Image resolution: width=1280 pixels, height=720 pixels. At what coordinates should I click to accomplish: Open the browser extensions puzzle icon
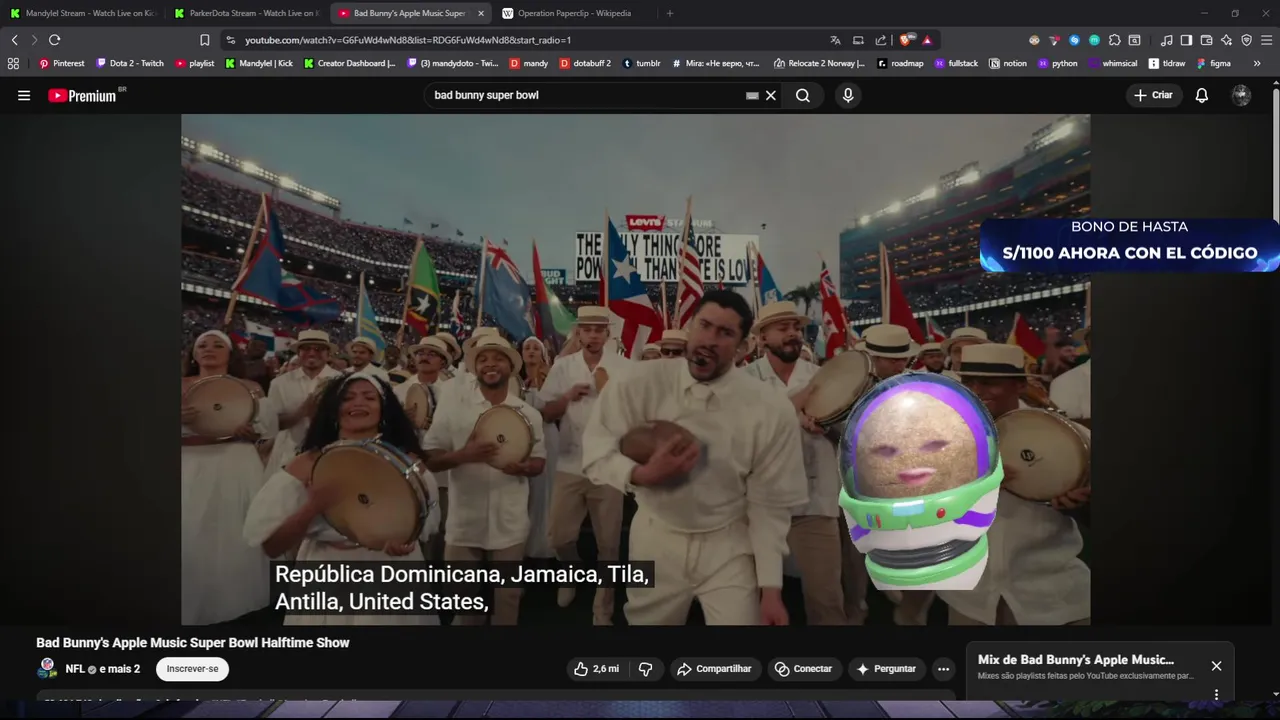click(1114, 40)
